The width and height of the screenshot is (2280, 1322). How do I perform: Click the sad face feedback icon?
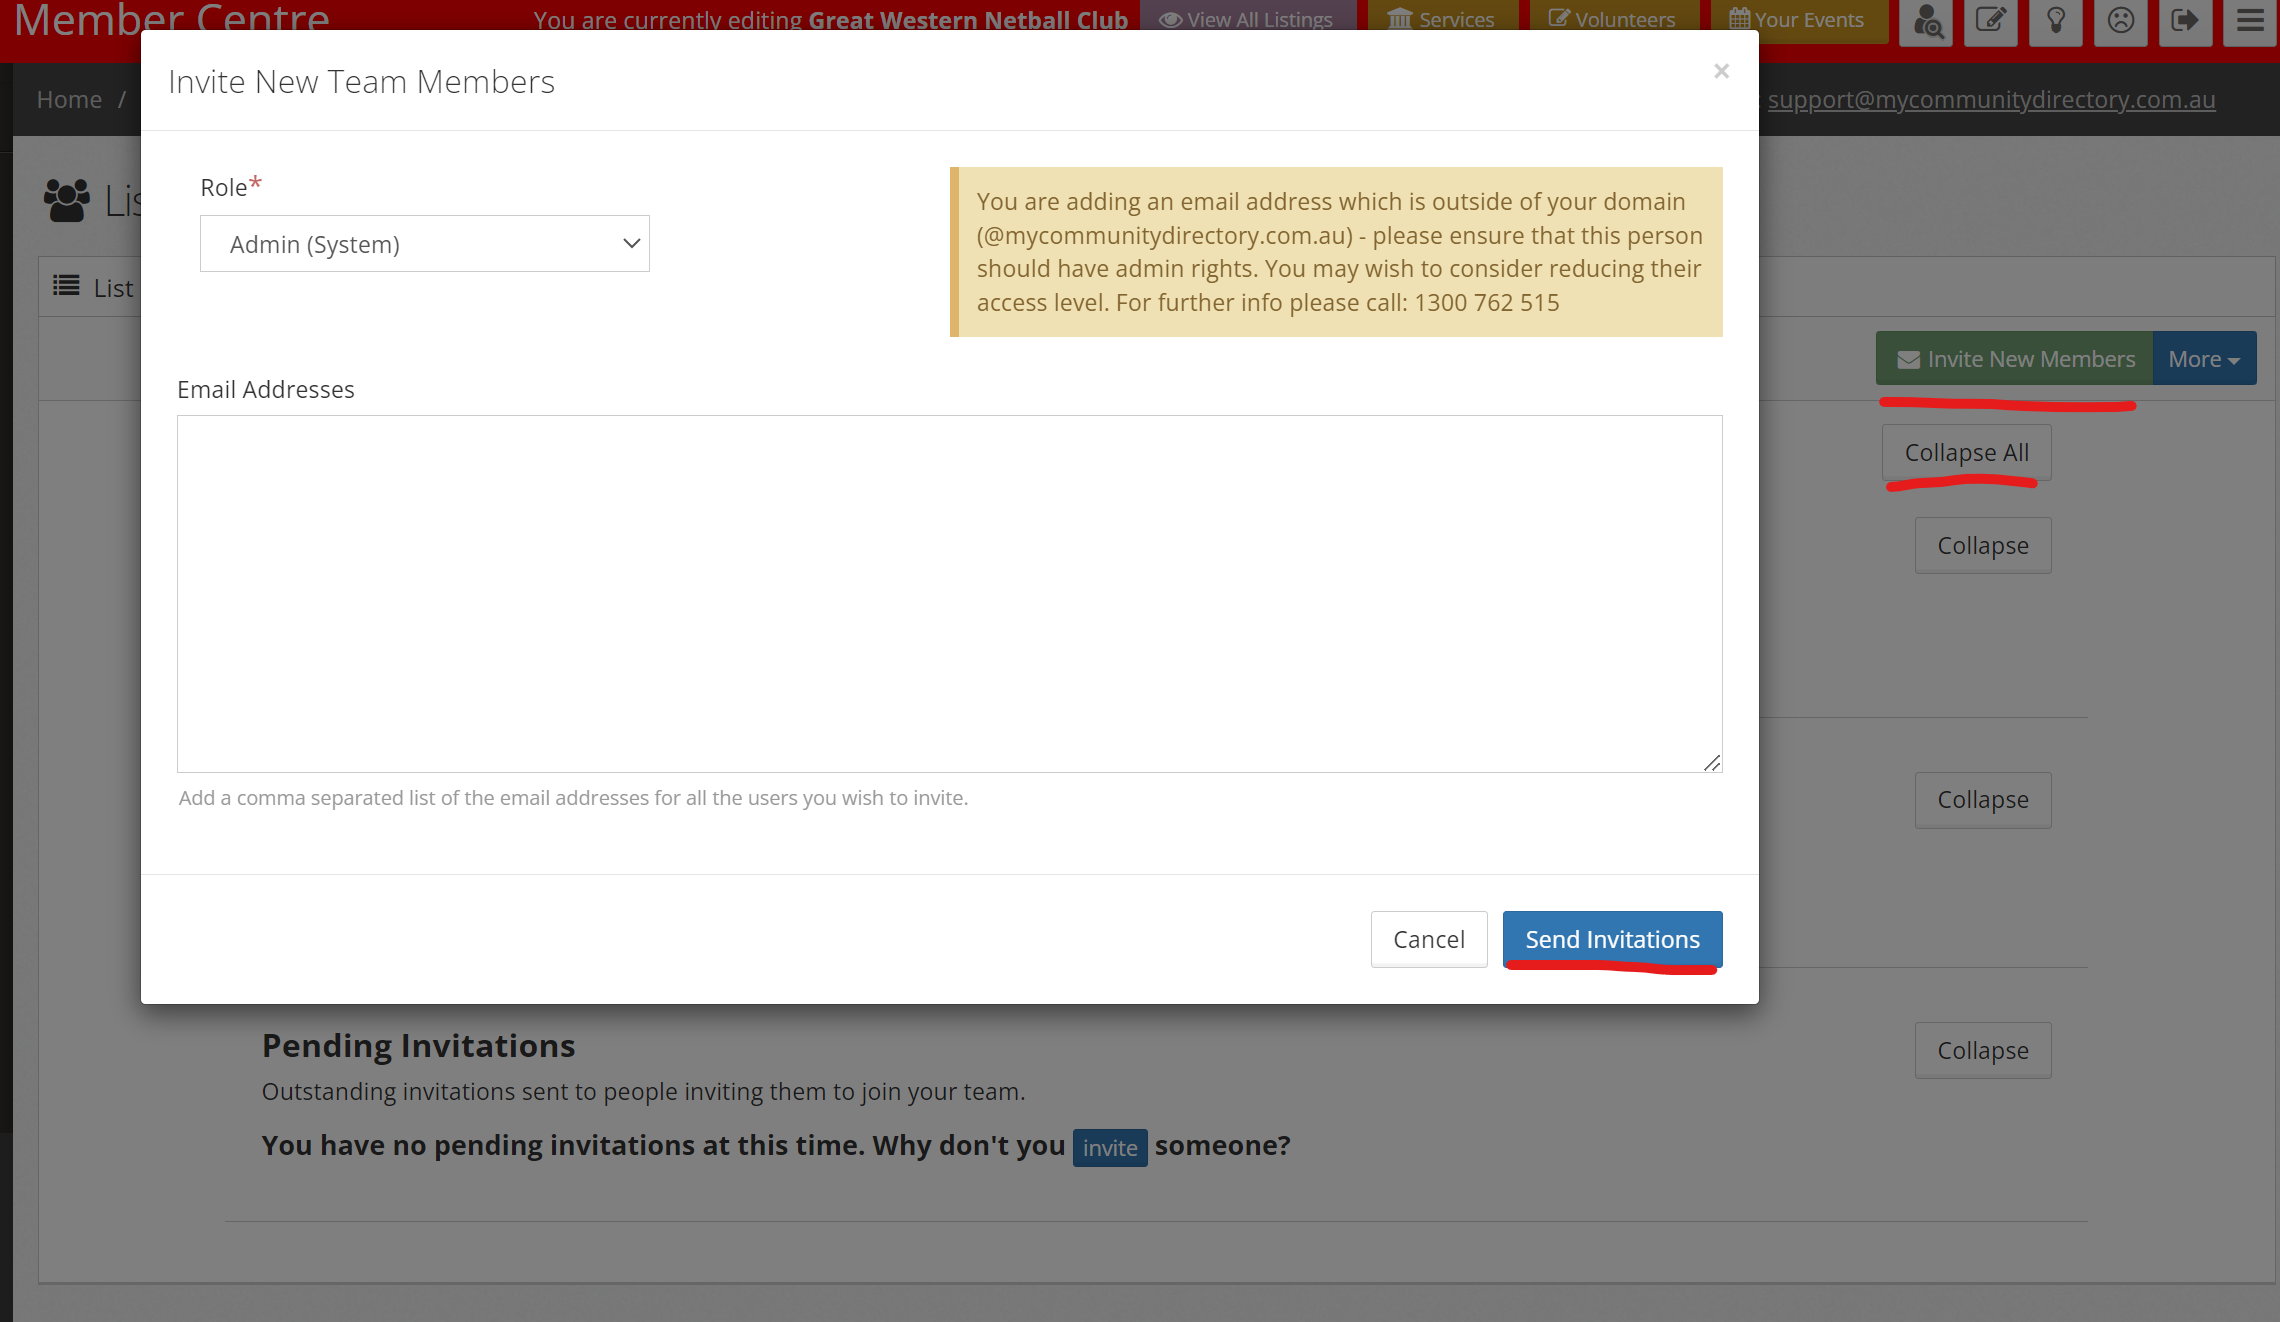point(2120,21)
